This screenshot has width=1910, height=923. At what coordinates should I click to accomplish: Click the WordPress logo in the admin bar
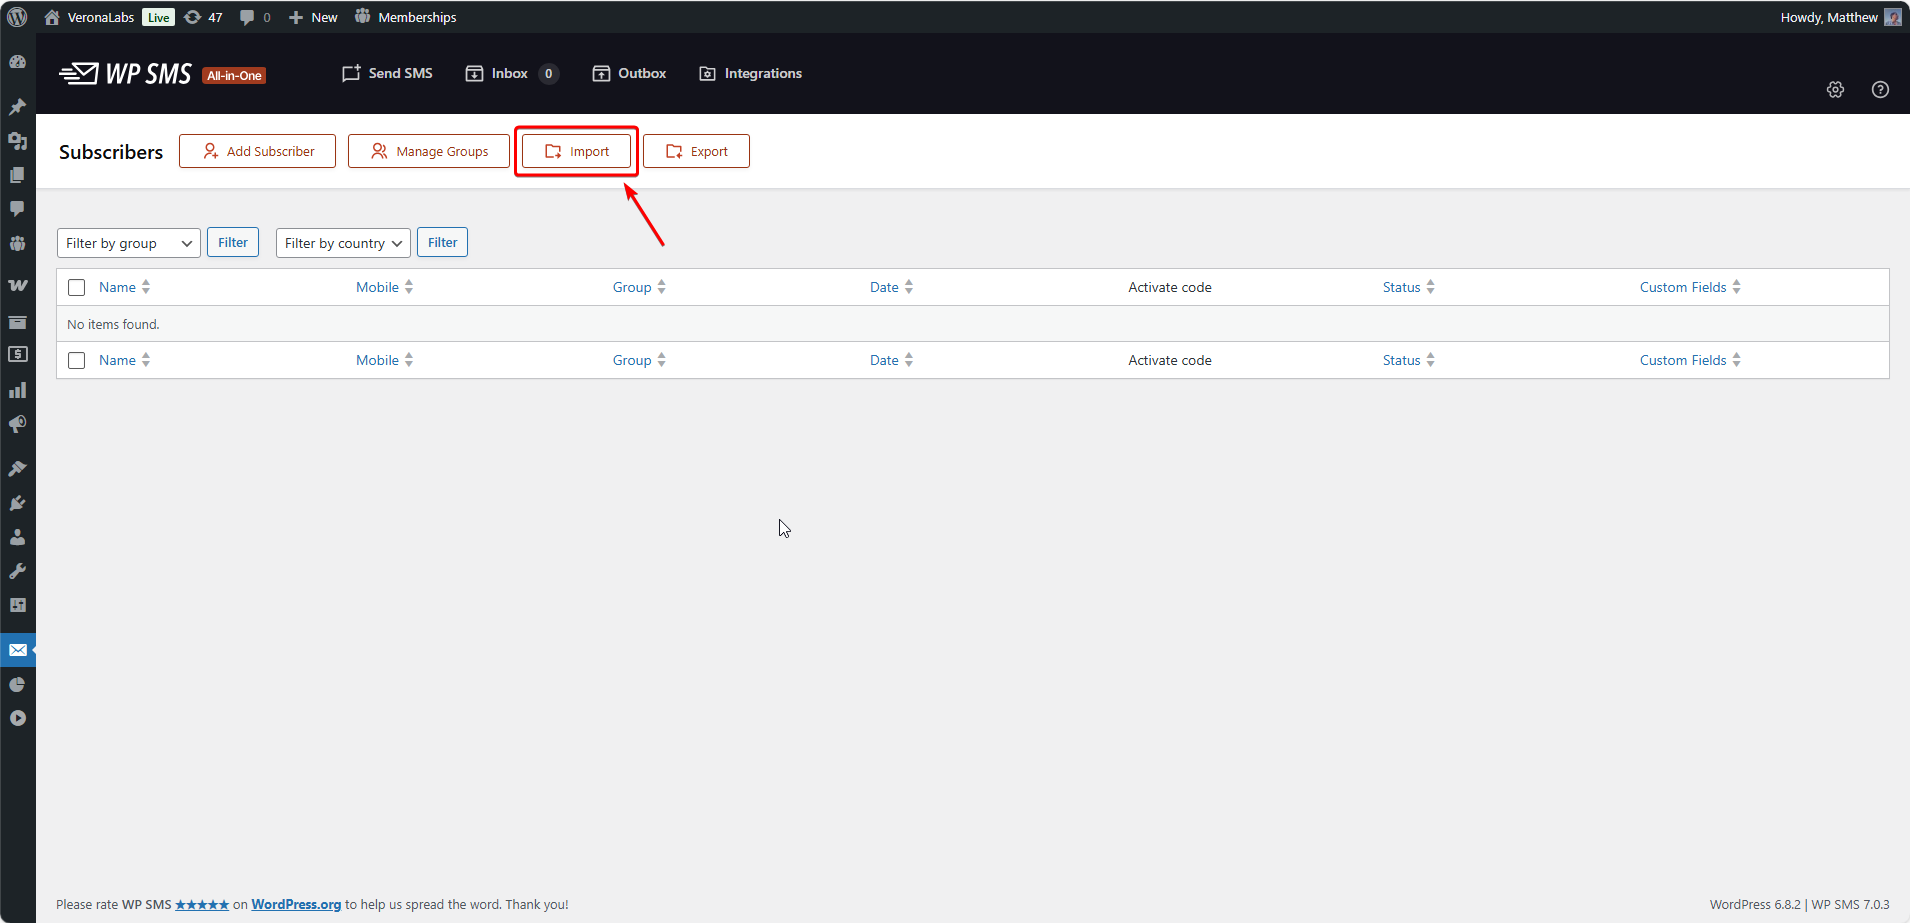tap(16, 16)
